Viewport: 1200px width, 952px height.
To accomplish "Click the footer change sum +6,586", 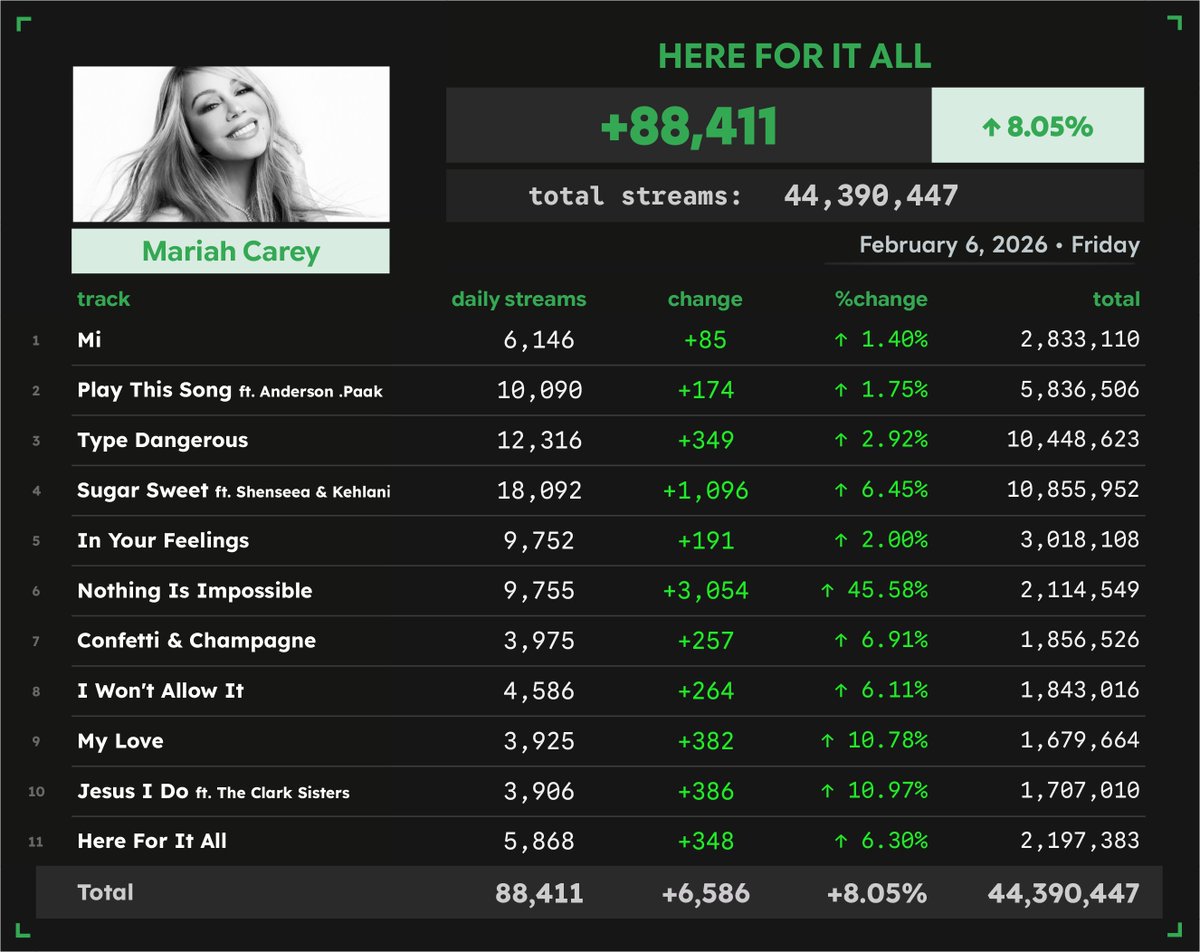I will (x=705, y=893).
